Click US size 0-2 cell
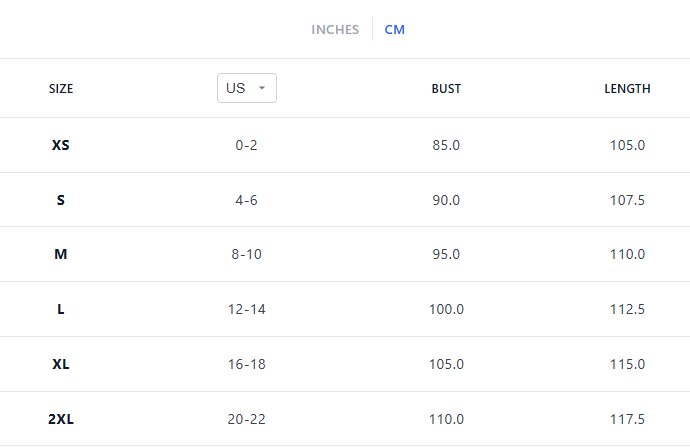This screenshot has width=690, height=447. [246, 145]
